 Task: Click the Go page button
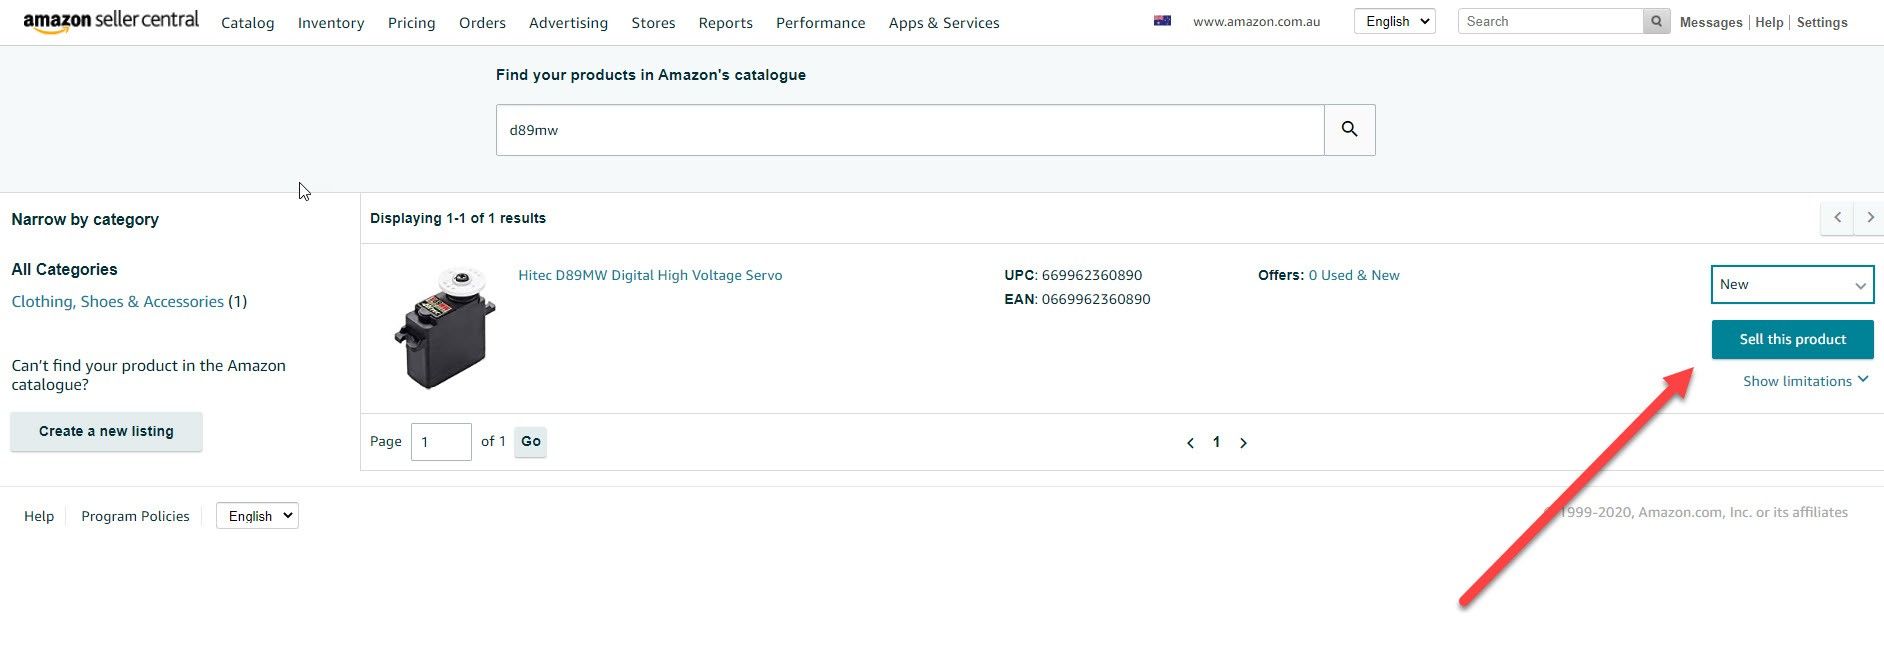pyautogui.click(x=530, y=441)
